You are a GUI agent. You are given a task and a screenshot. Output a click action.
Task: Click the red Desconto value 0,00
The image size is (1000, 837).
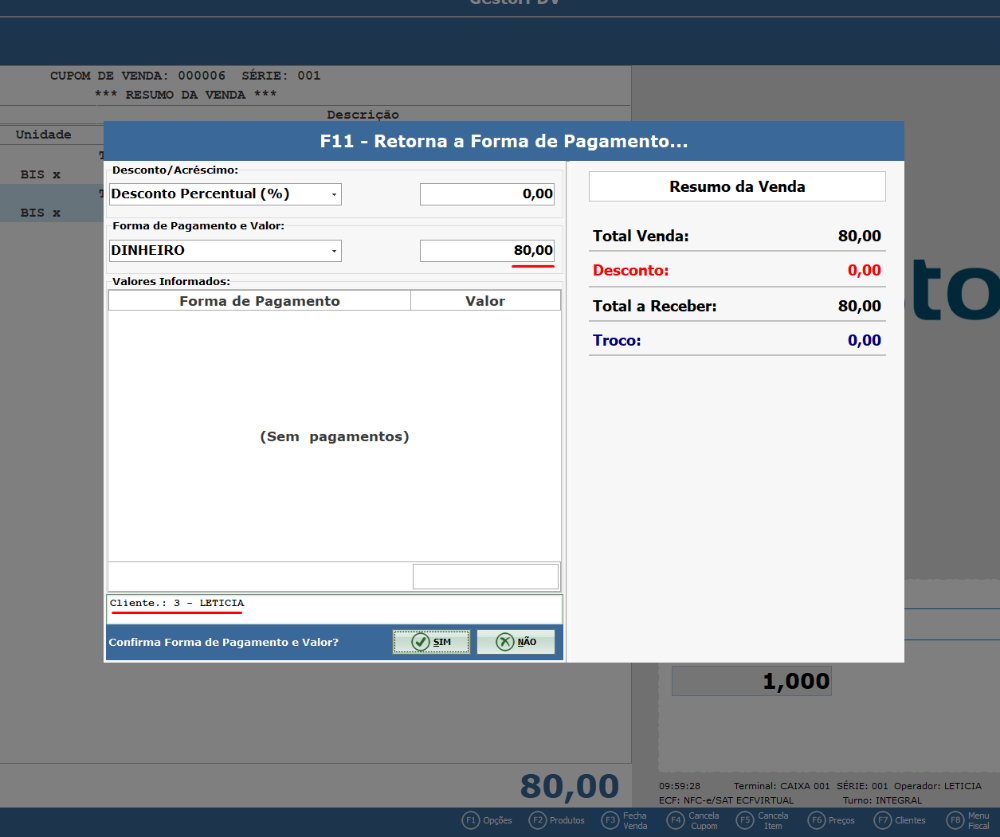864,270
